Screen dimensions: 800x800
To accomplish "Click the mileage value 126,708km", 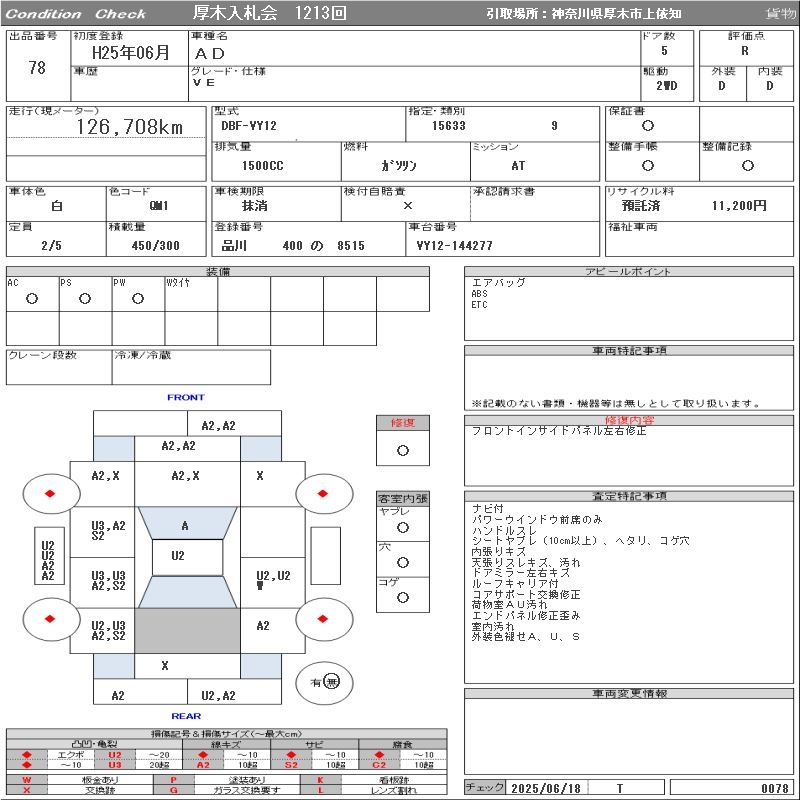I will coord(130,127).
